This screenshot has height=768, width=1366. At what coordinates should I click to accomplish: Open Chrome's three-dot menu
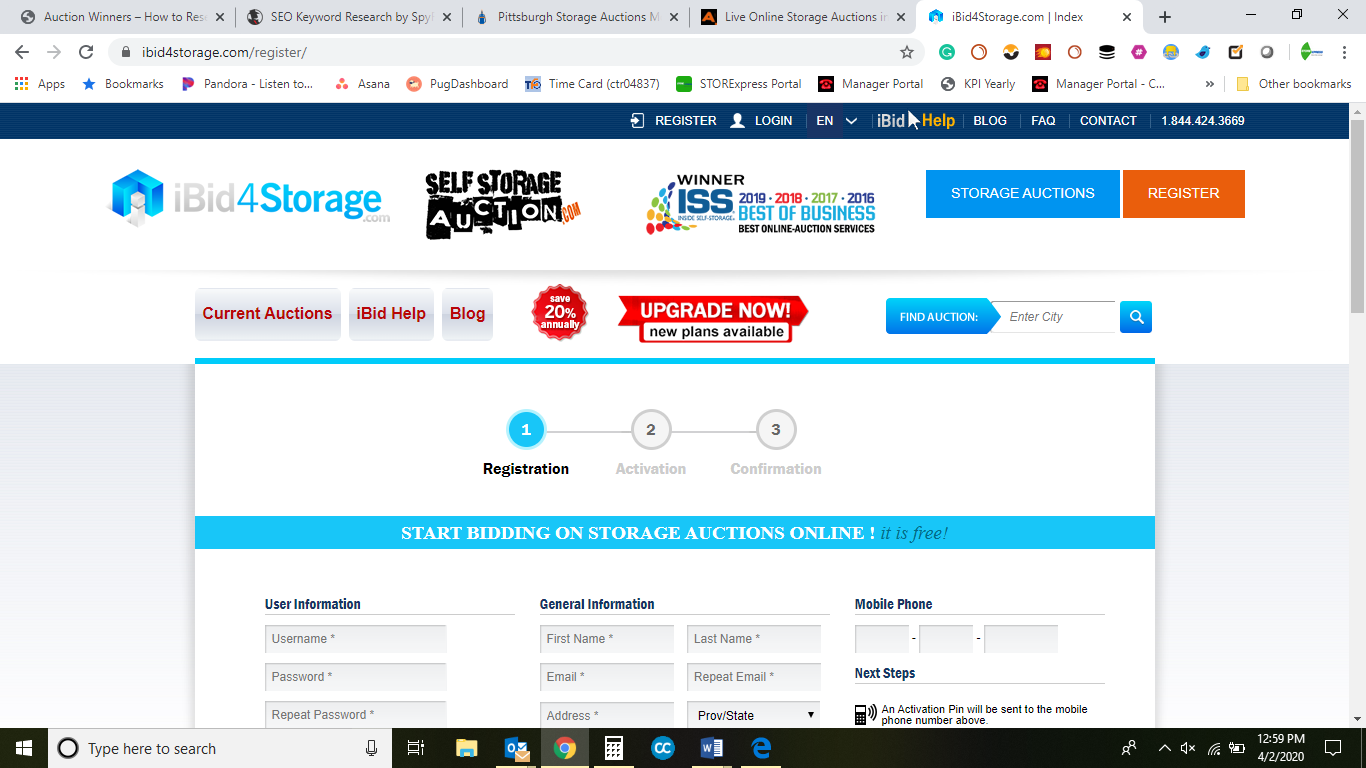click(1344, 52)
